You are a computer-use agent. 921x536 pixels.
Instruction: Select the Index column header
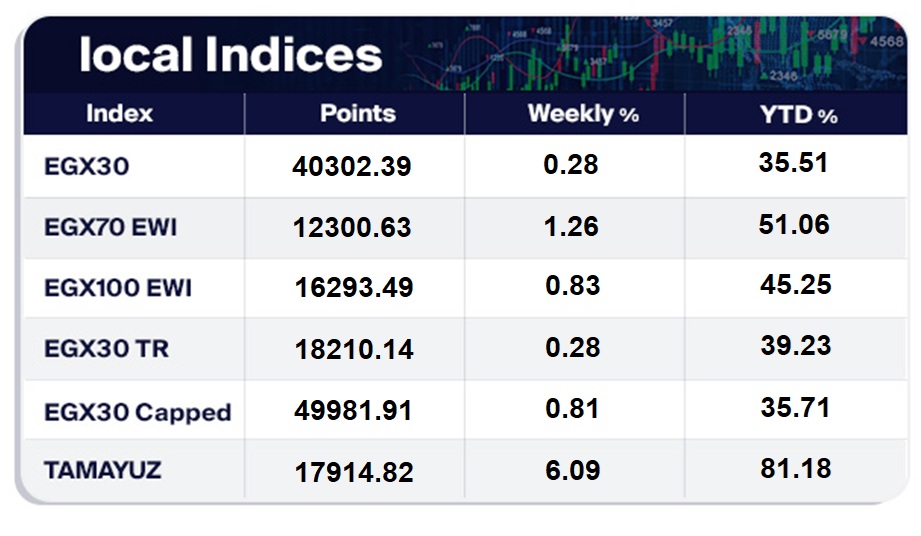point(119,113)
